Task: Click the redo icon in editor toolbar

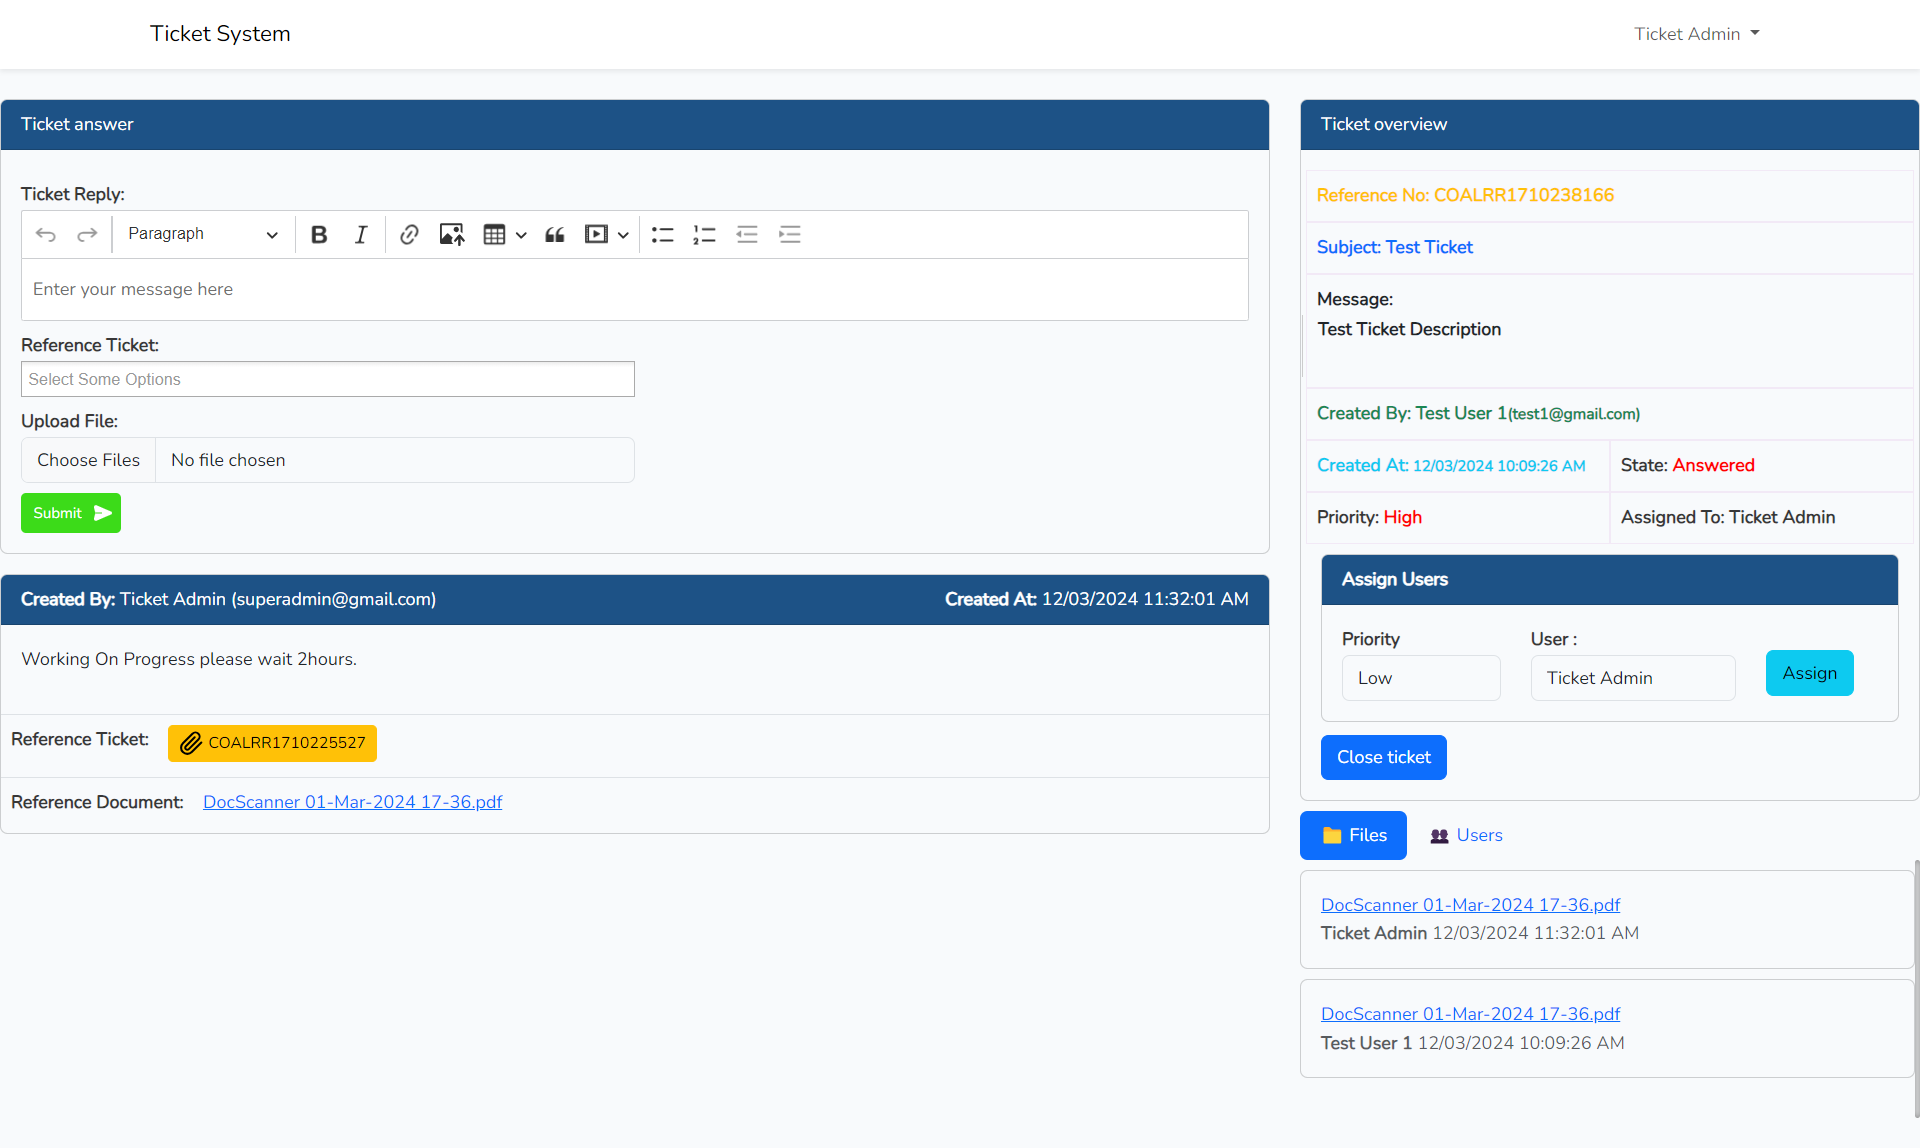Action: click(87, 234)
